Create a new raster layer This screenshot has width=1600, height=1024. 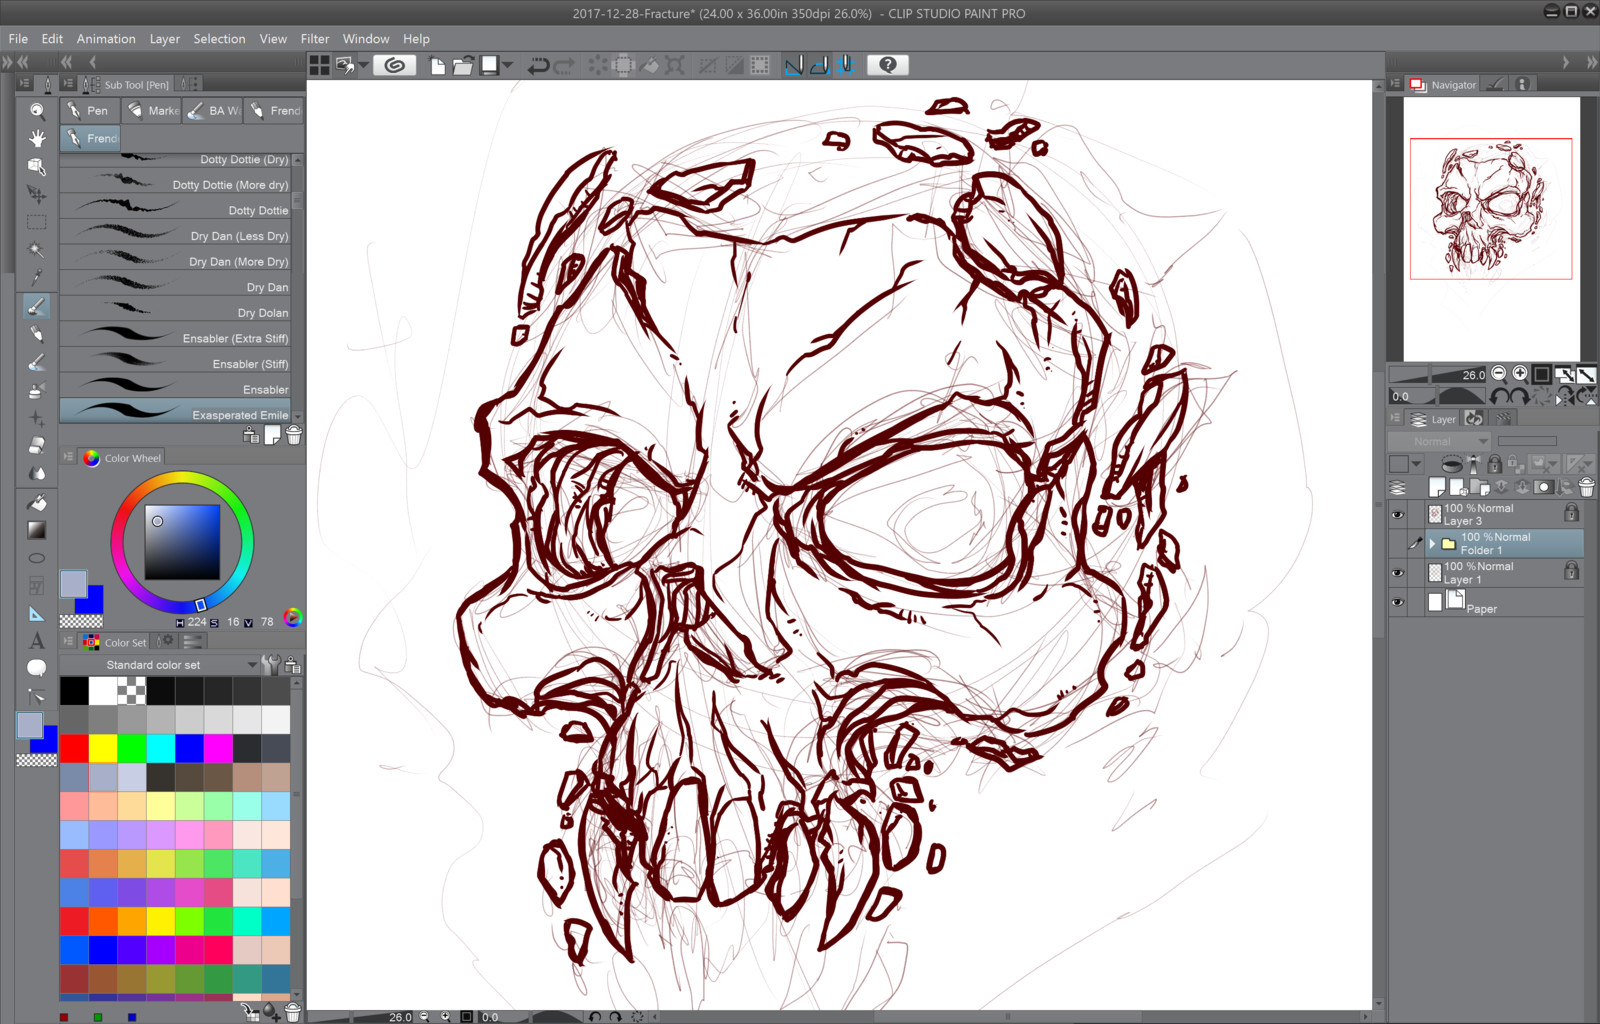click(1437, 487)
